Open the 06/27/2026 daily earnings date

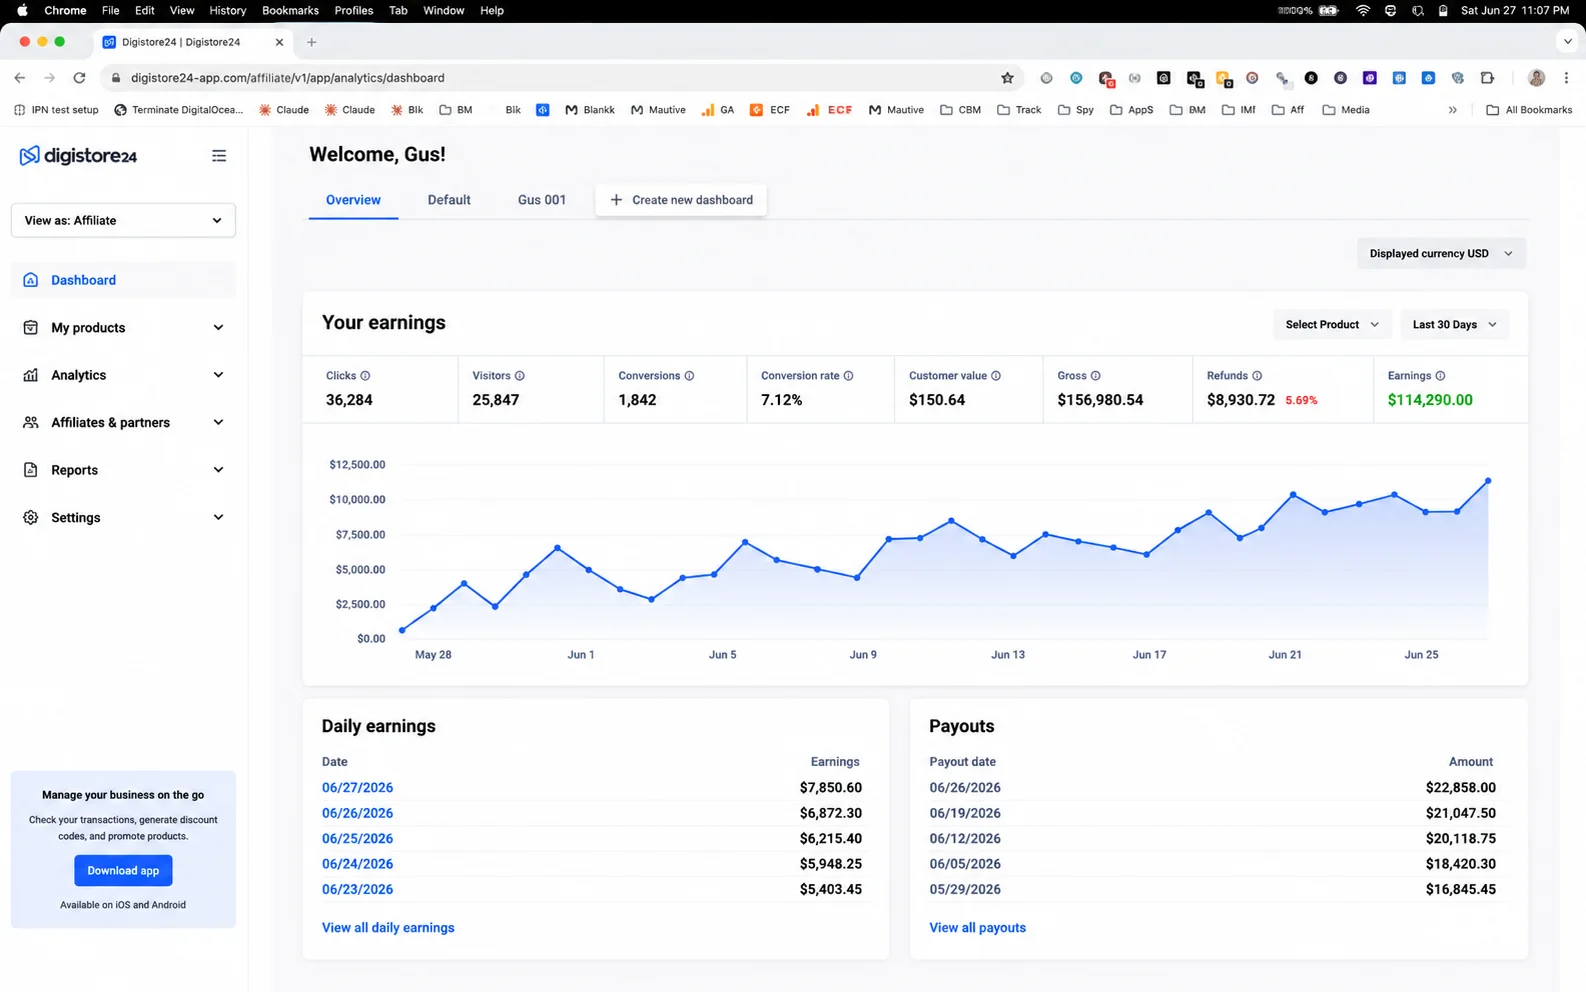(357, 788)
